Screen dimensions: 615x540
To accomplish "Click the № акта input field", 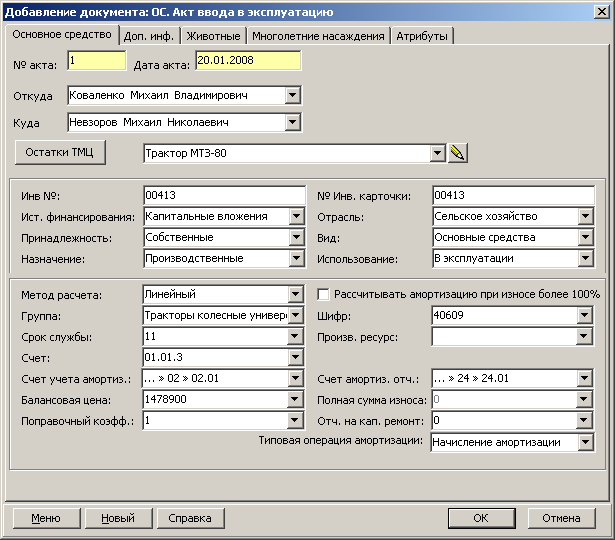I will (97, 60).
